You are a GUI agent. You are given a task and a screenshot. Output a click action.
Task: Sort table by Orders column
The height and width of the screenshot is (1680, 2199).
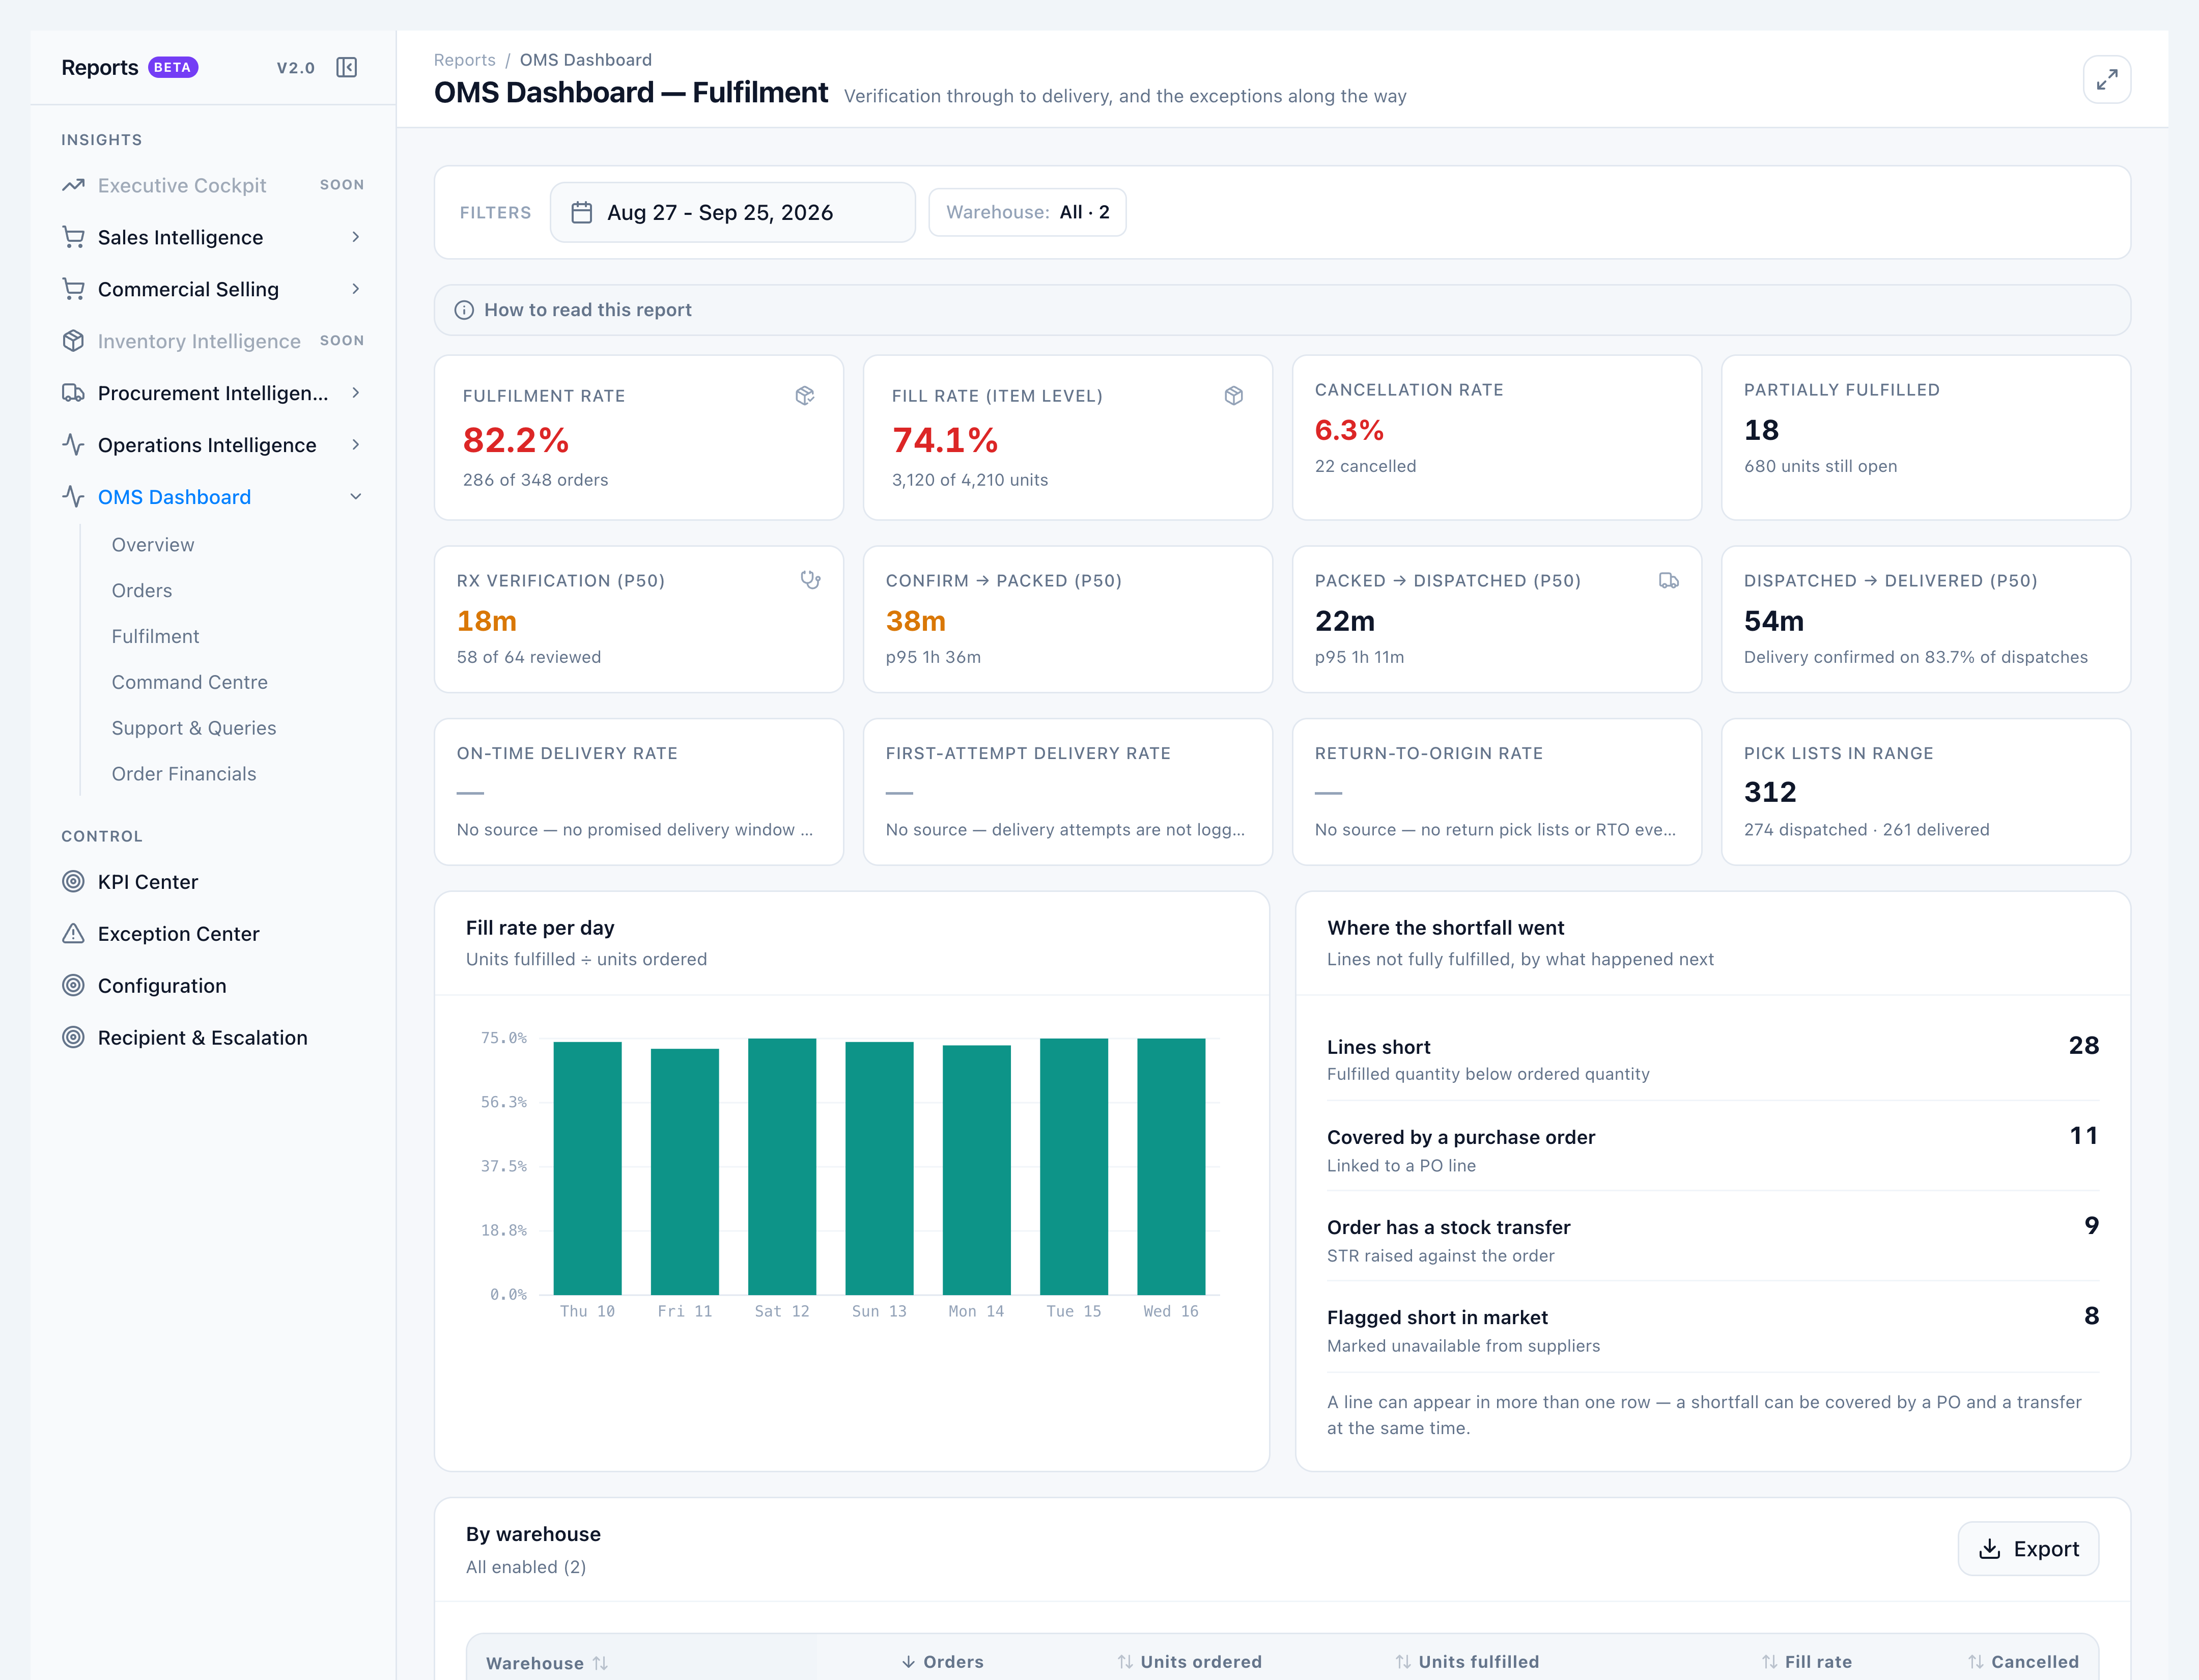(942, 1661)
